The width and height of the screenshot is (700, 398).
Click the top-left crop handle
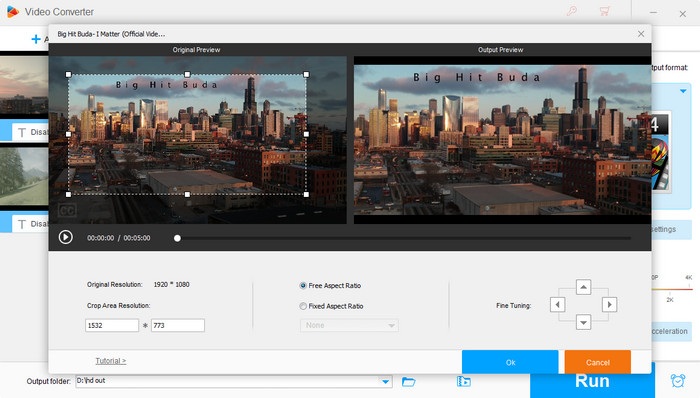pos(68,75)
